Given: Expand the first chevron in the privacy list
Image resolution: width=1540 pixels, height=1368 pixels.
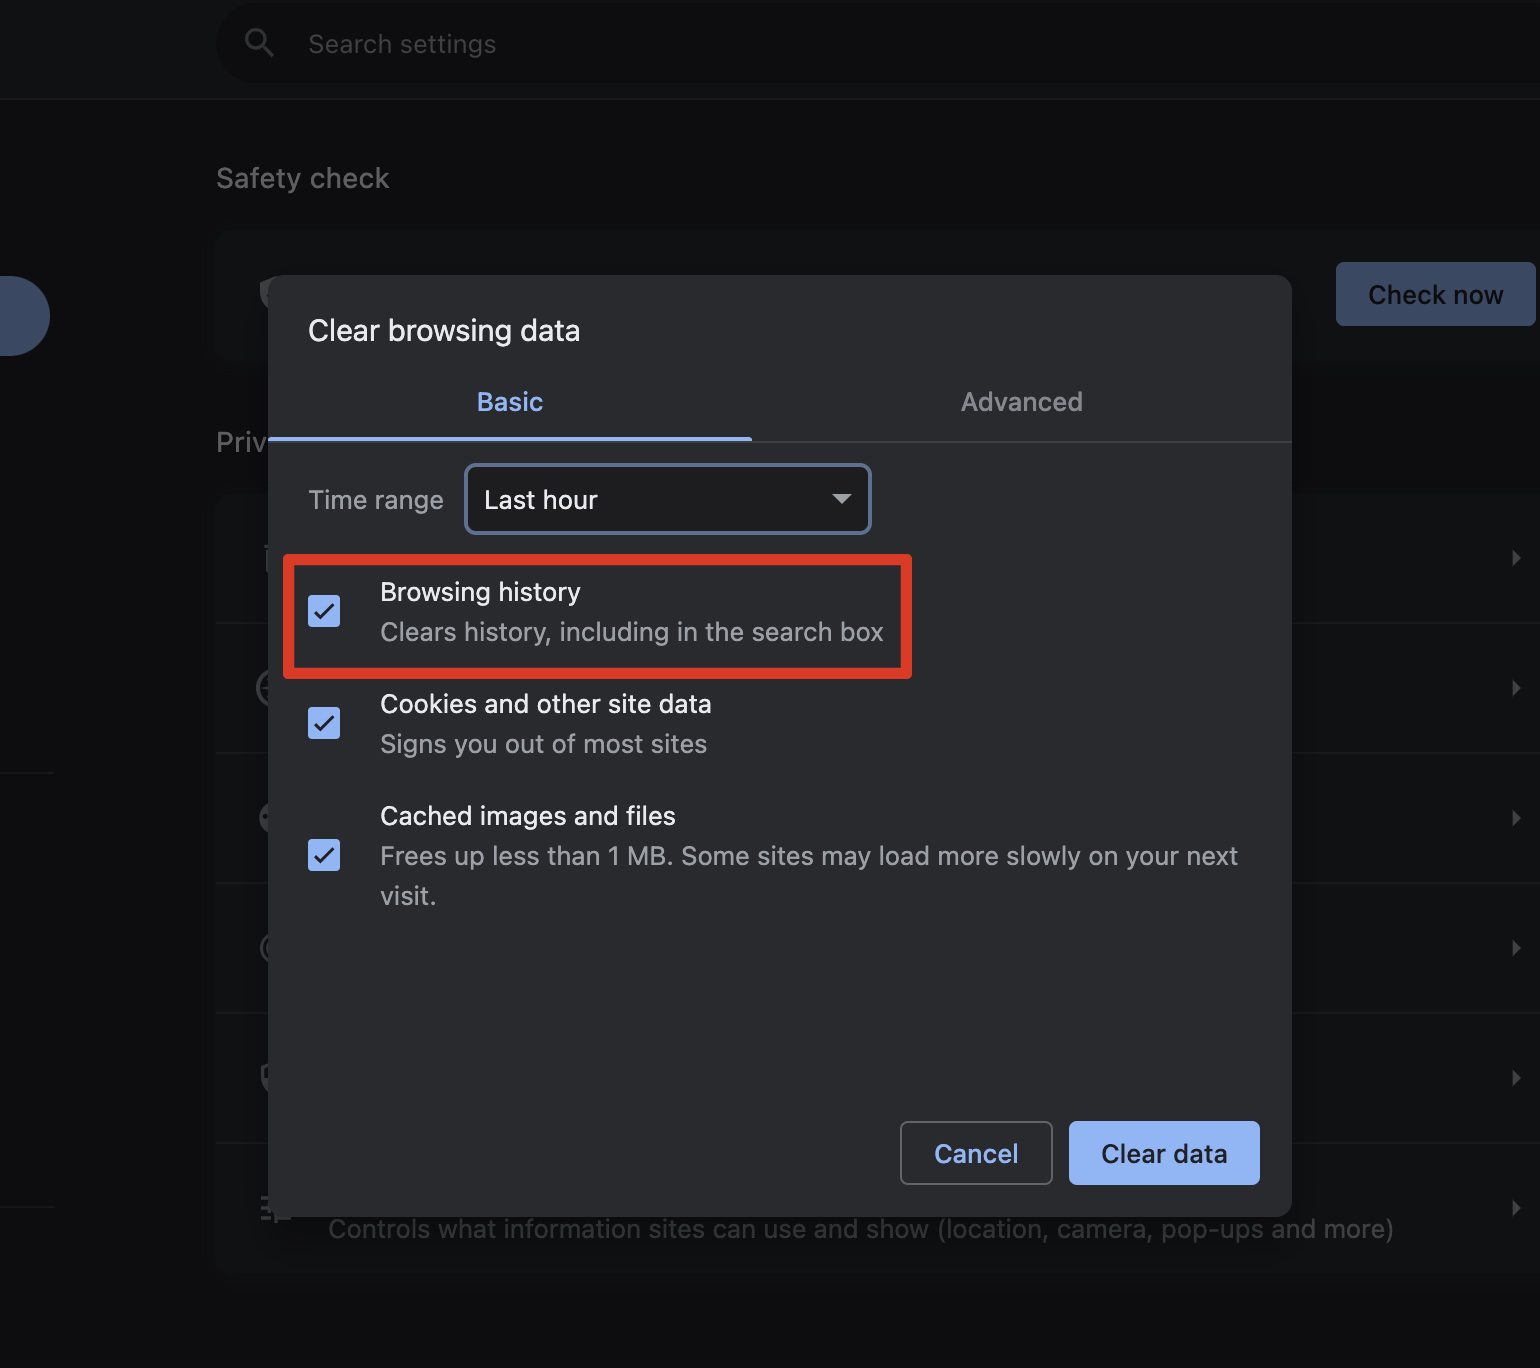Looking at the screenshot, I should [x=1516, y=558].
